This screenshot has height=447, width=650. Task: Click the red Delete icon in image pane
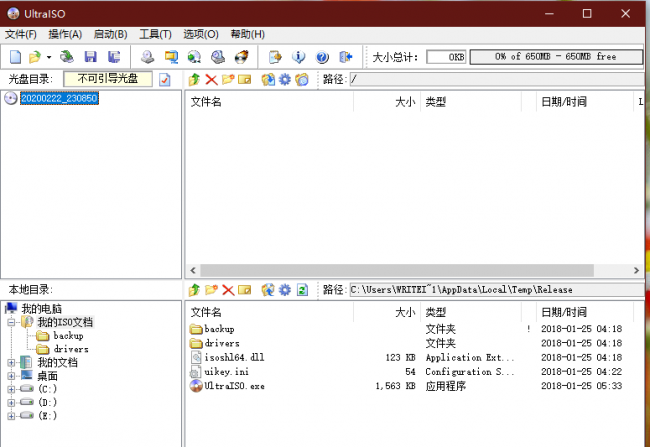(211, 79)
